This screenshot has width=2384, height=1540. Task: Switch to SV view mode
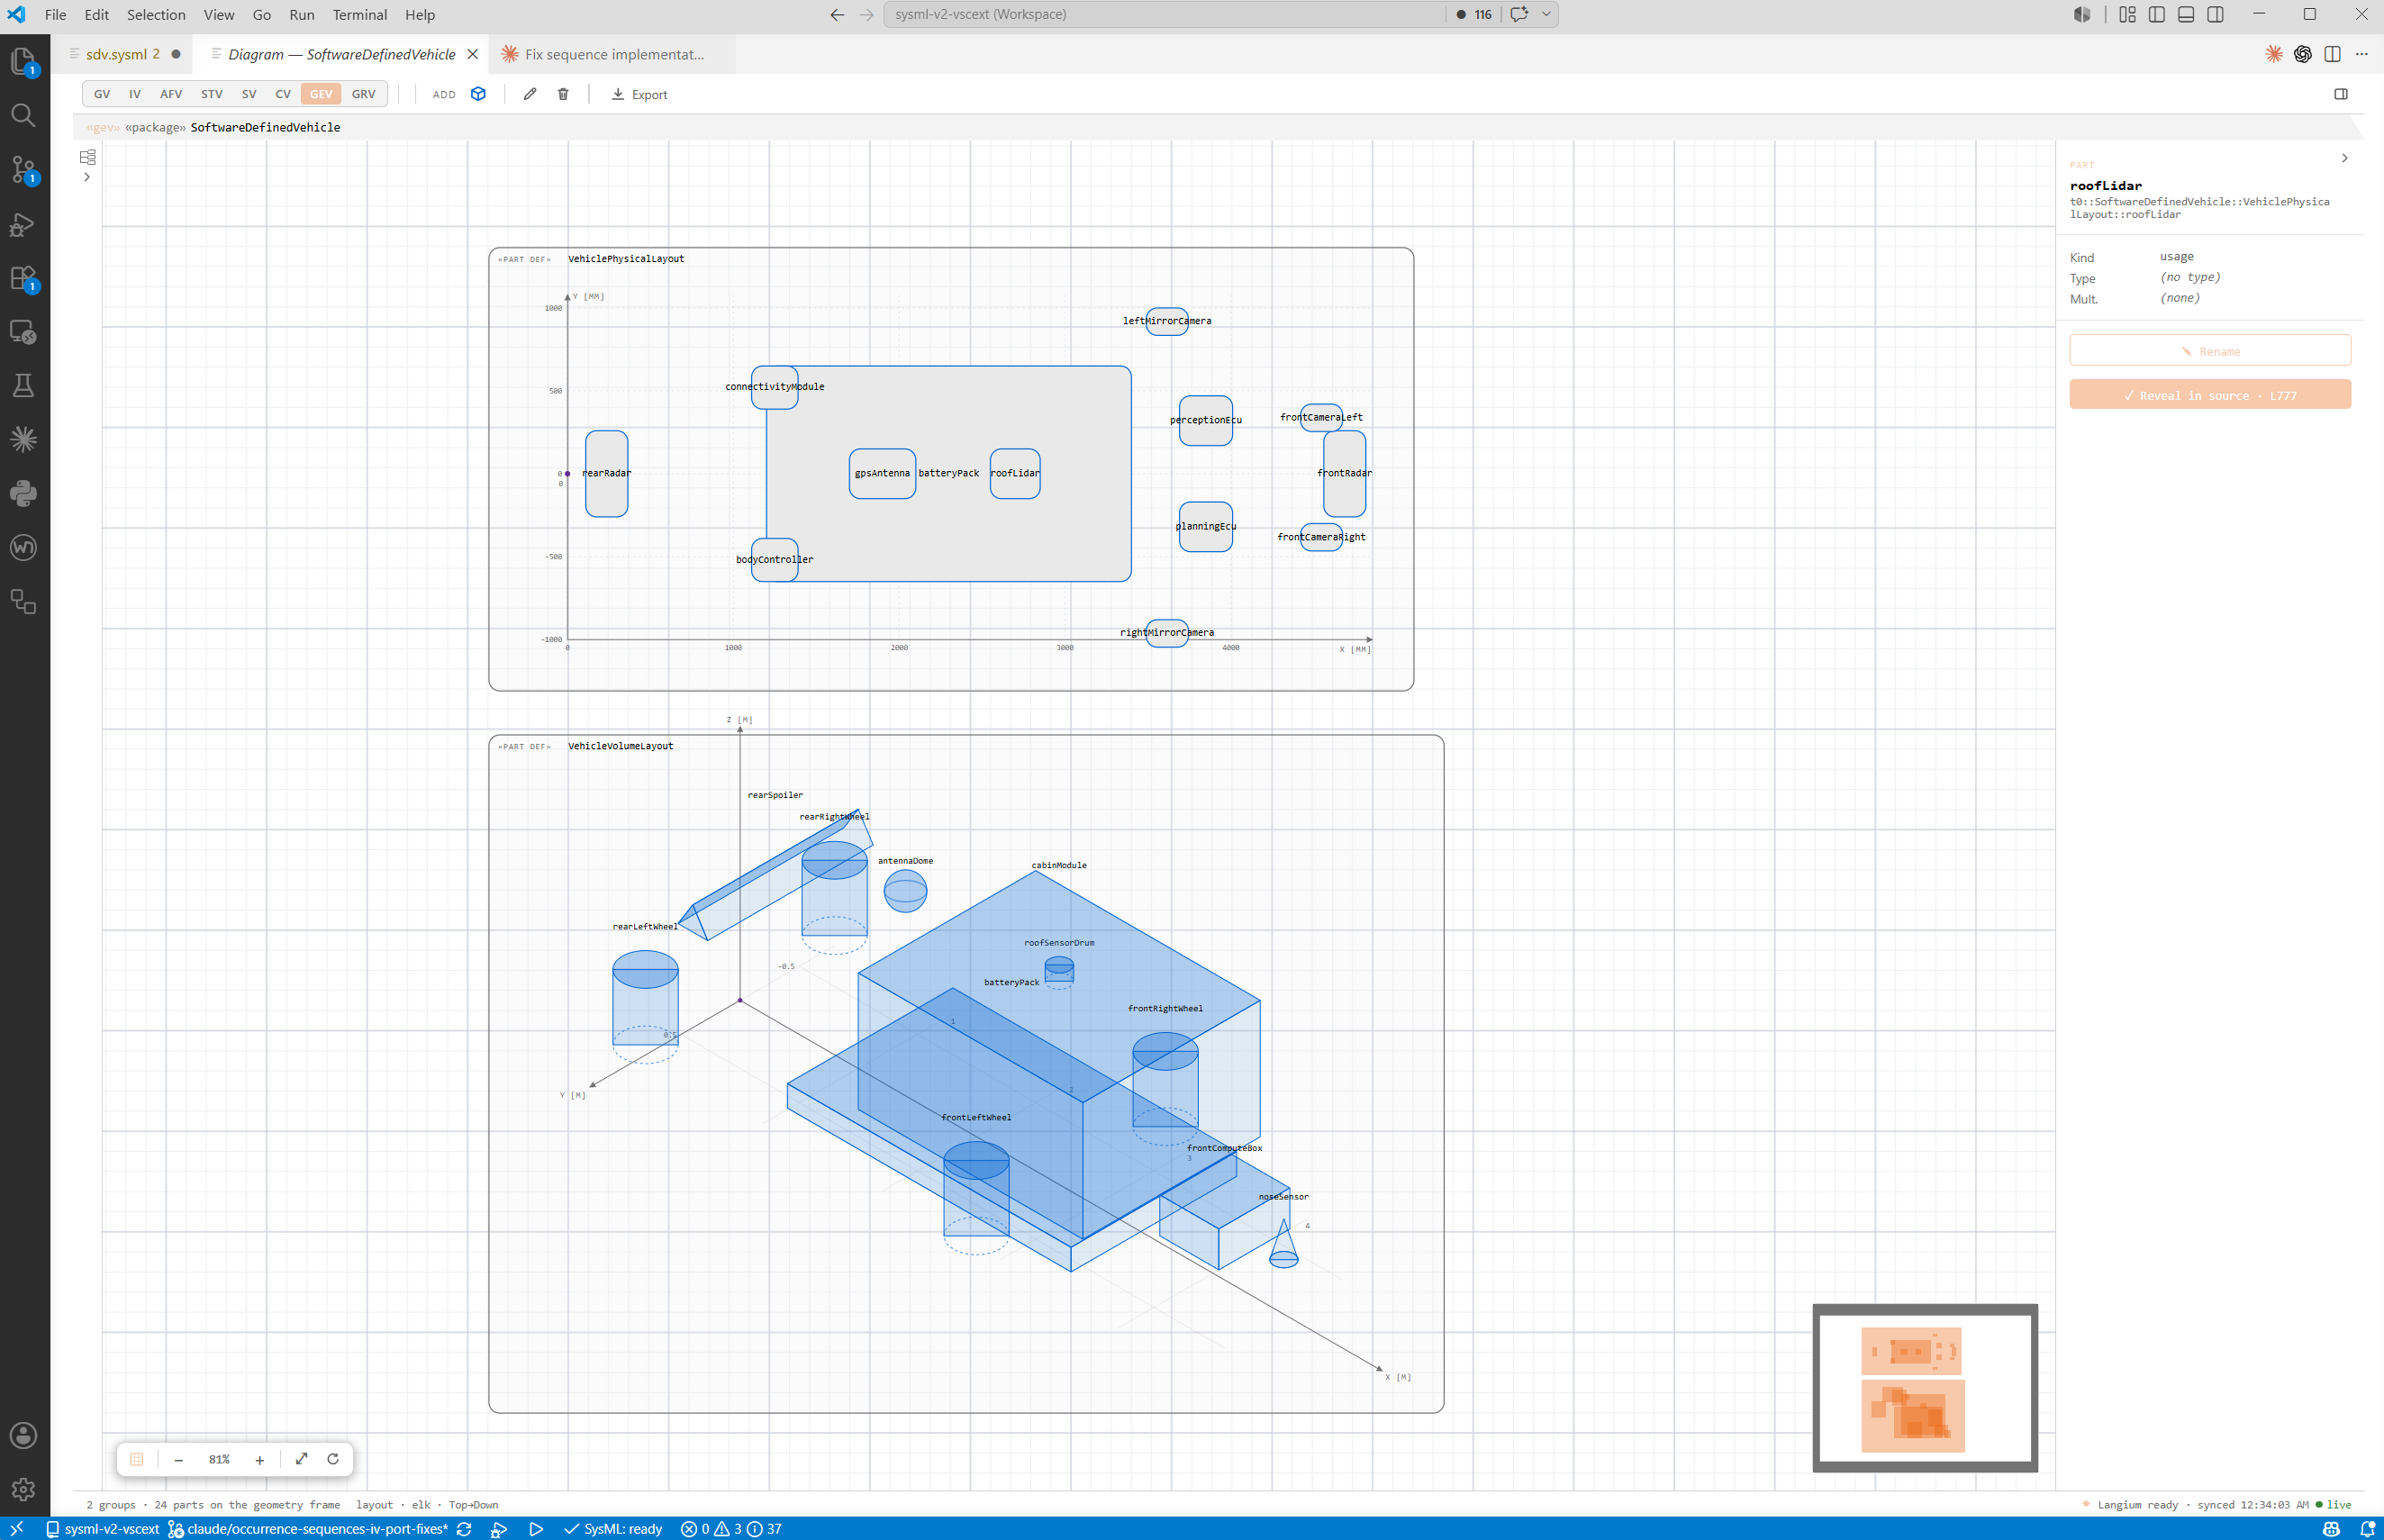click(249, 94)
